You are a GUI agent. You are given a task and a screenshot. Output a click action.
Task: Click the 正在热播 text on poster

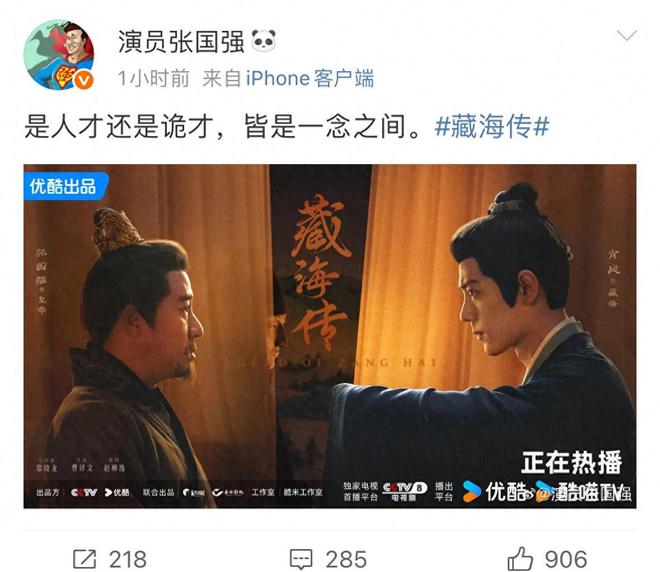572,463
